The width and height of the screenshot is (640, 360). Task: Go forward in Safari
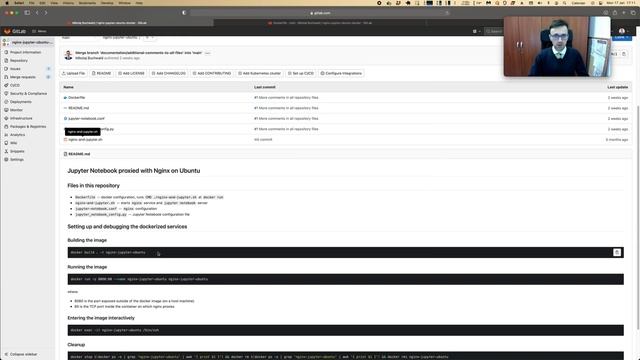46,13
